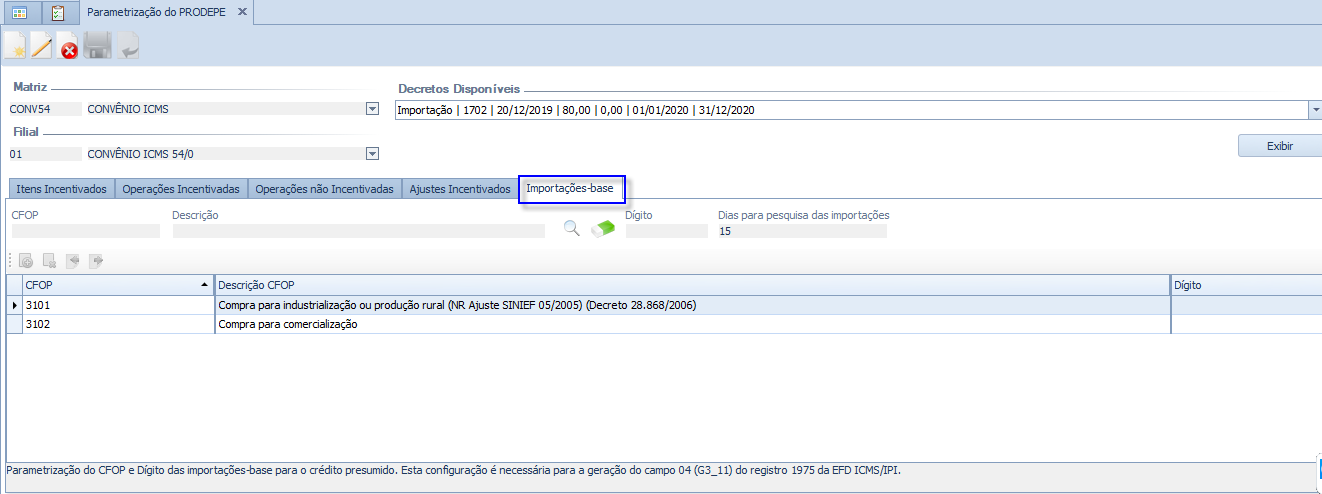1322x494 pixels.
Task: Sort by the CFOP column header
Action: coord(117,285)
